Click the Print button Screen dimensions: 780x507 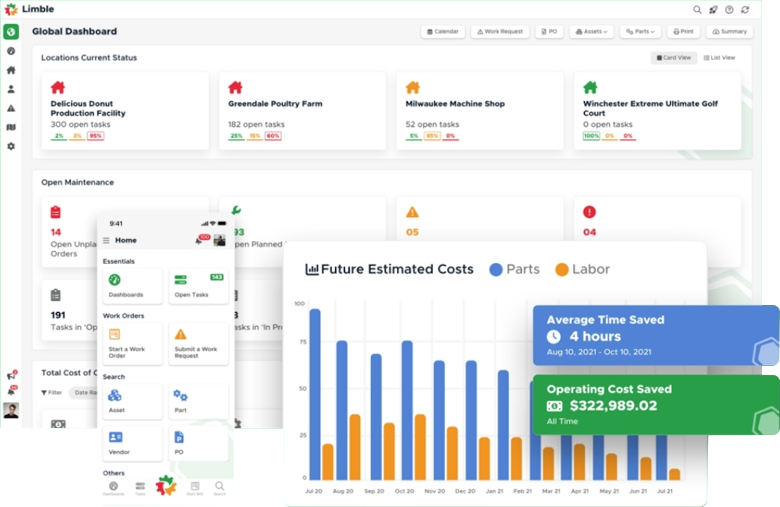683,31
